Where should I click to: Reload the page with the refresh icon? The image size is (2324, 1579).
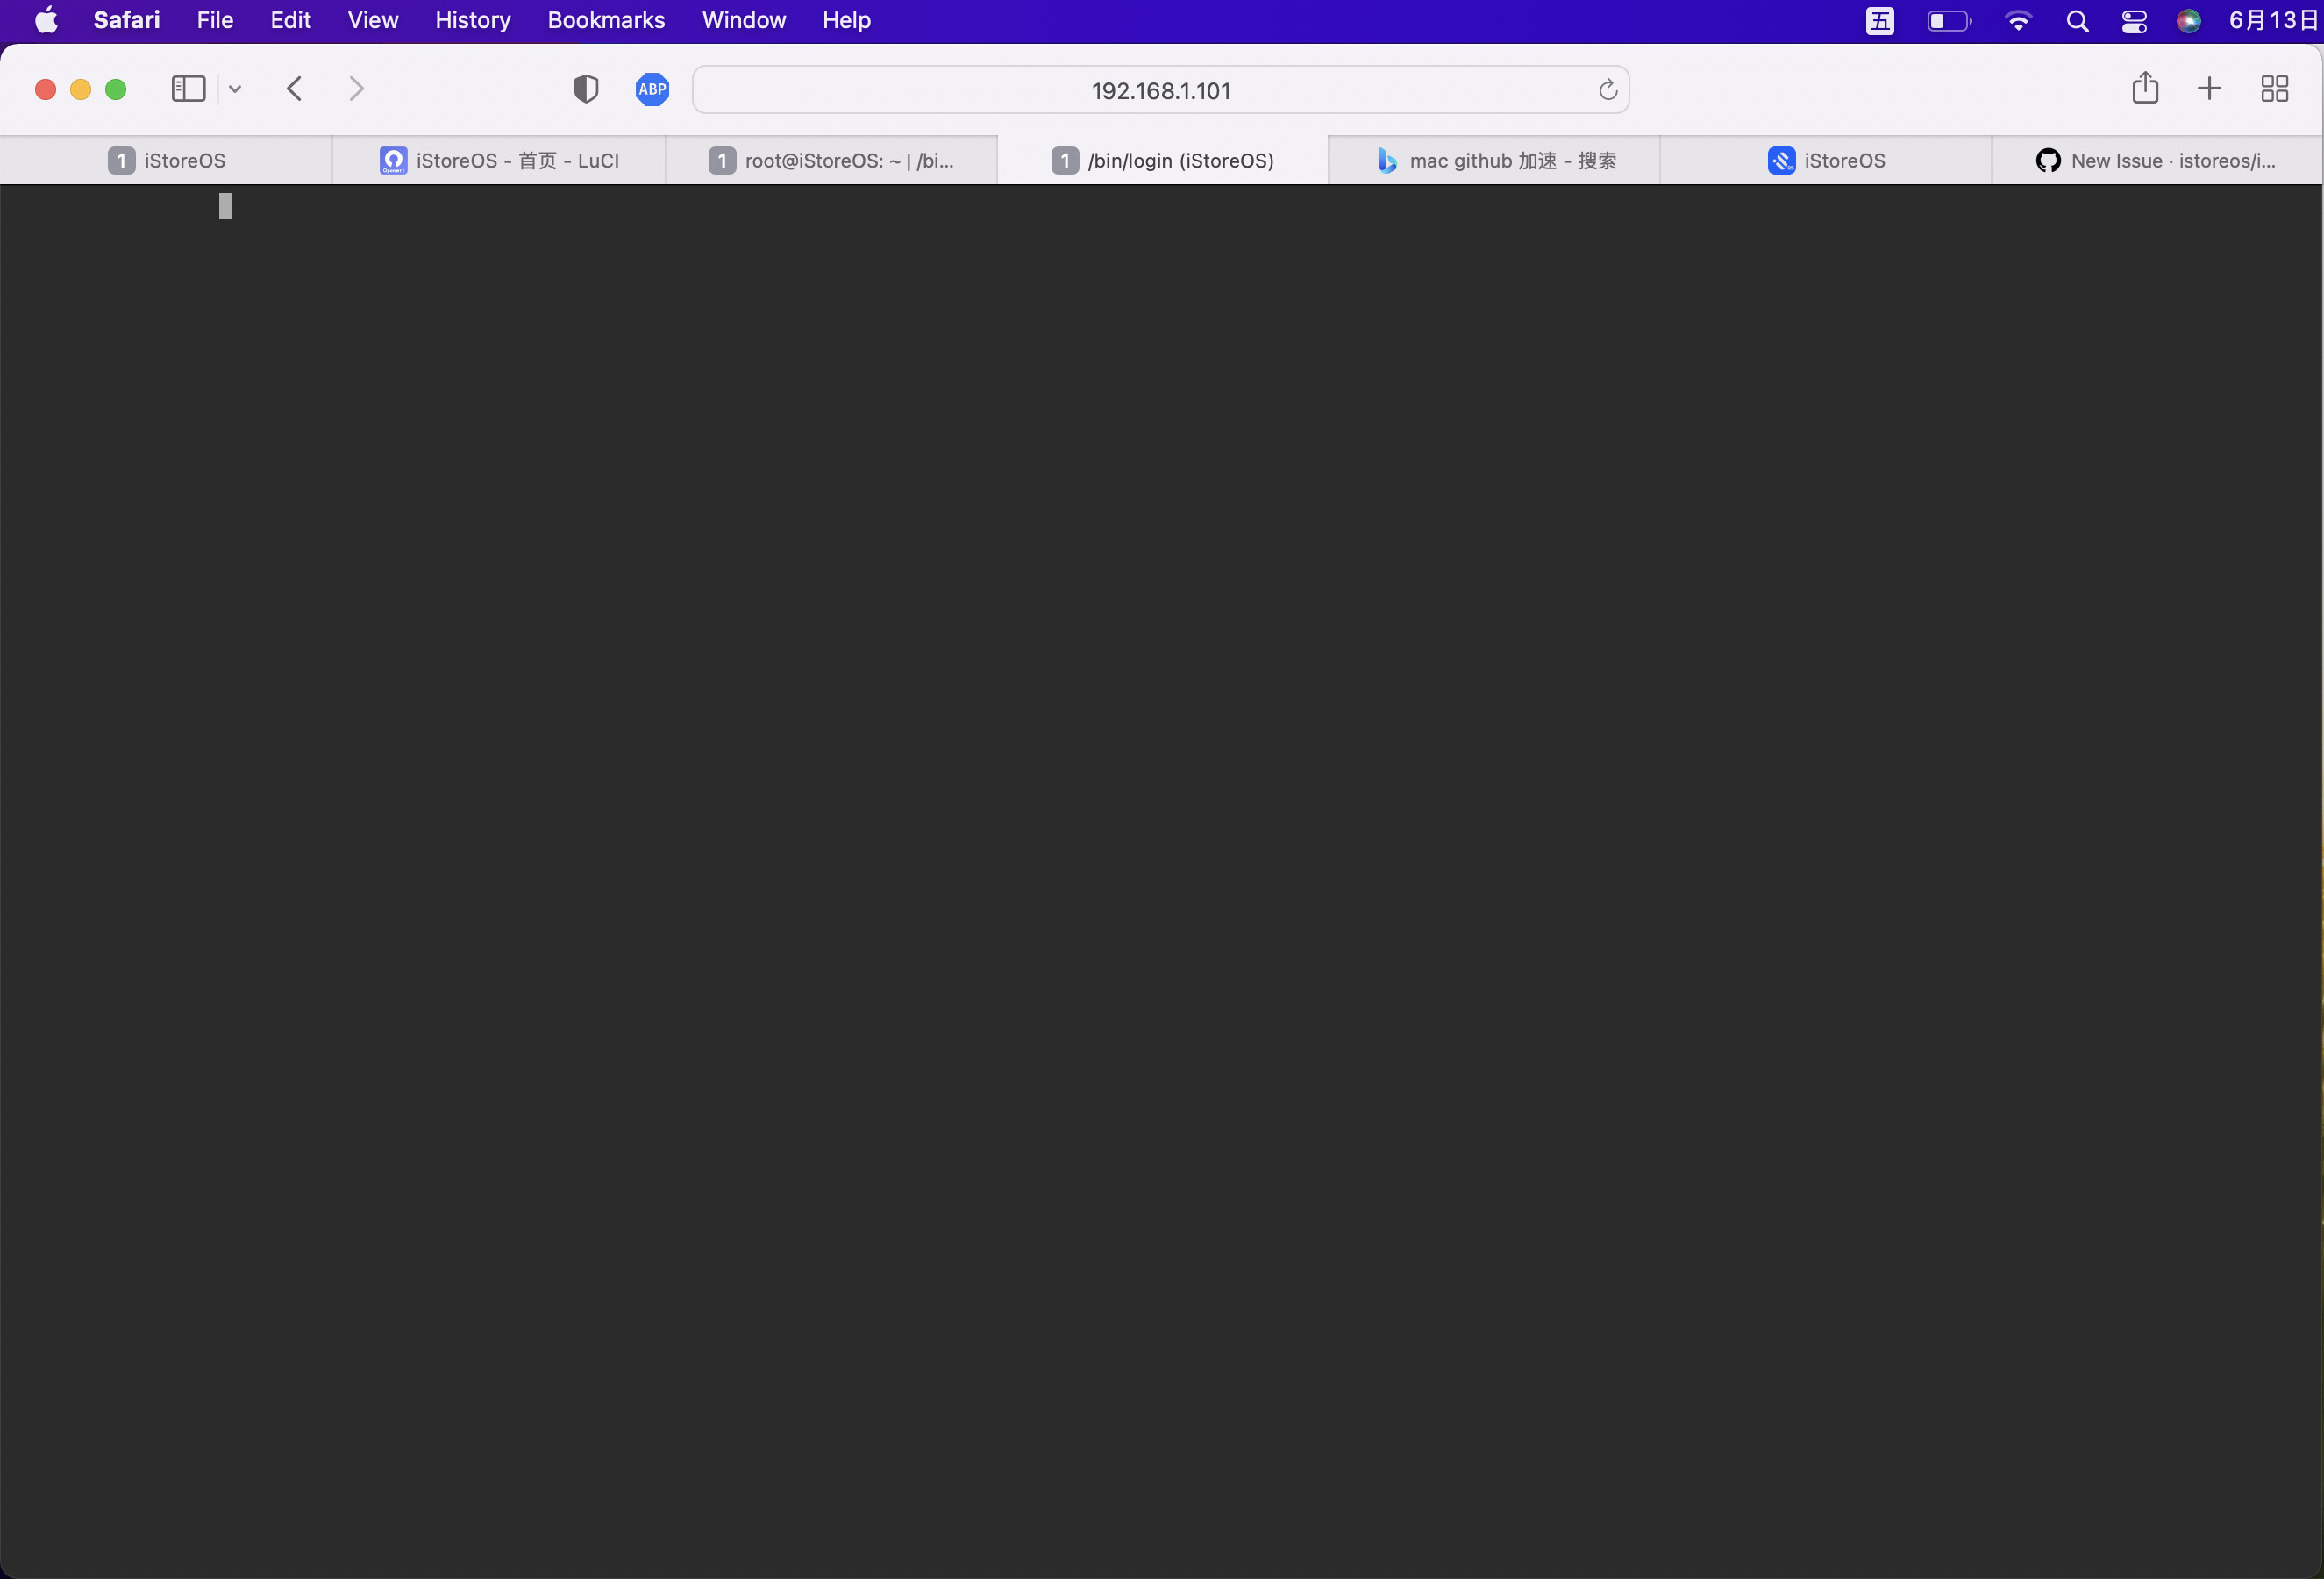(1607, 90)
